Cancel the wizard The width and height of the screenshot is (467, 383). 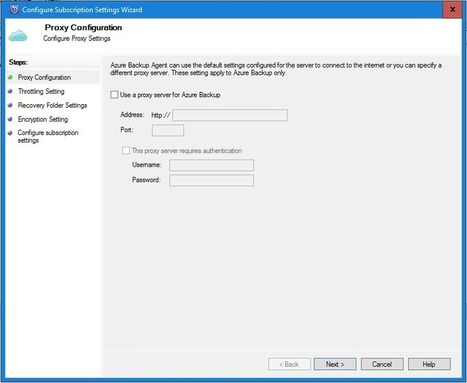pos(382,364)
